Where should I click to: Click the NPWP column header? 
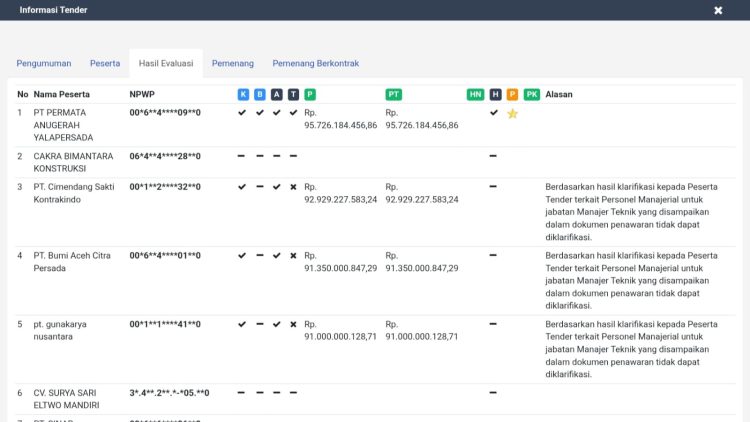pos(142,94)
